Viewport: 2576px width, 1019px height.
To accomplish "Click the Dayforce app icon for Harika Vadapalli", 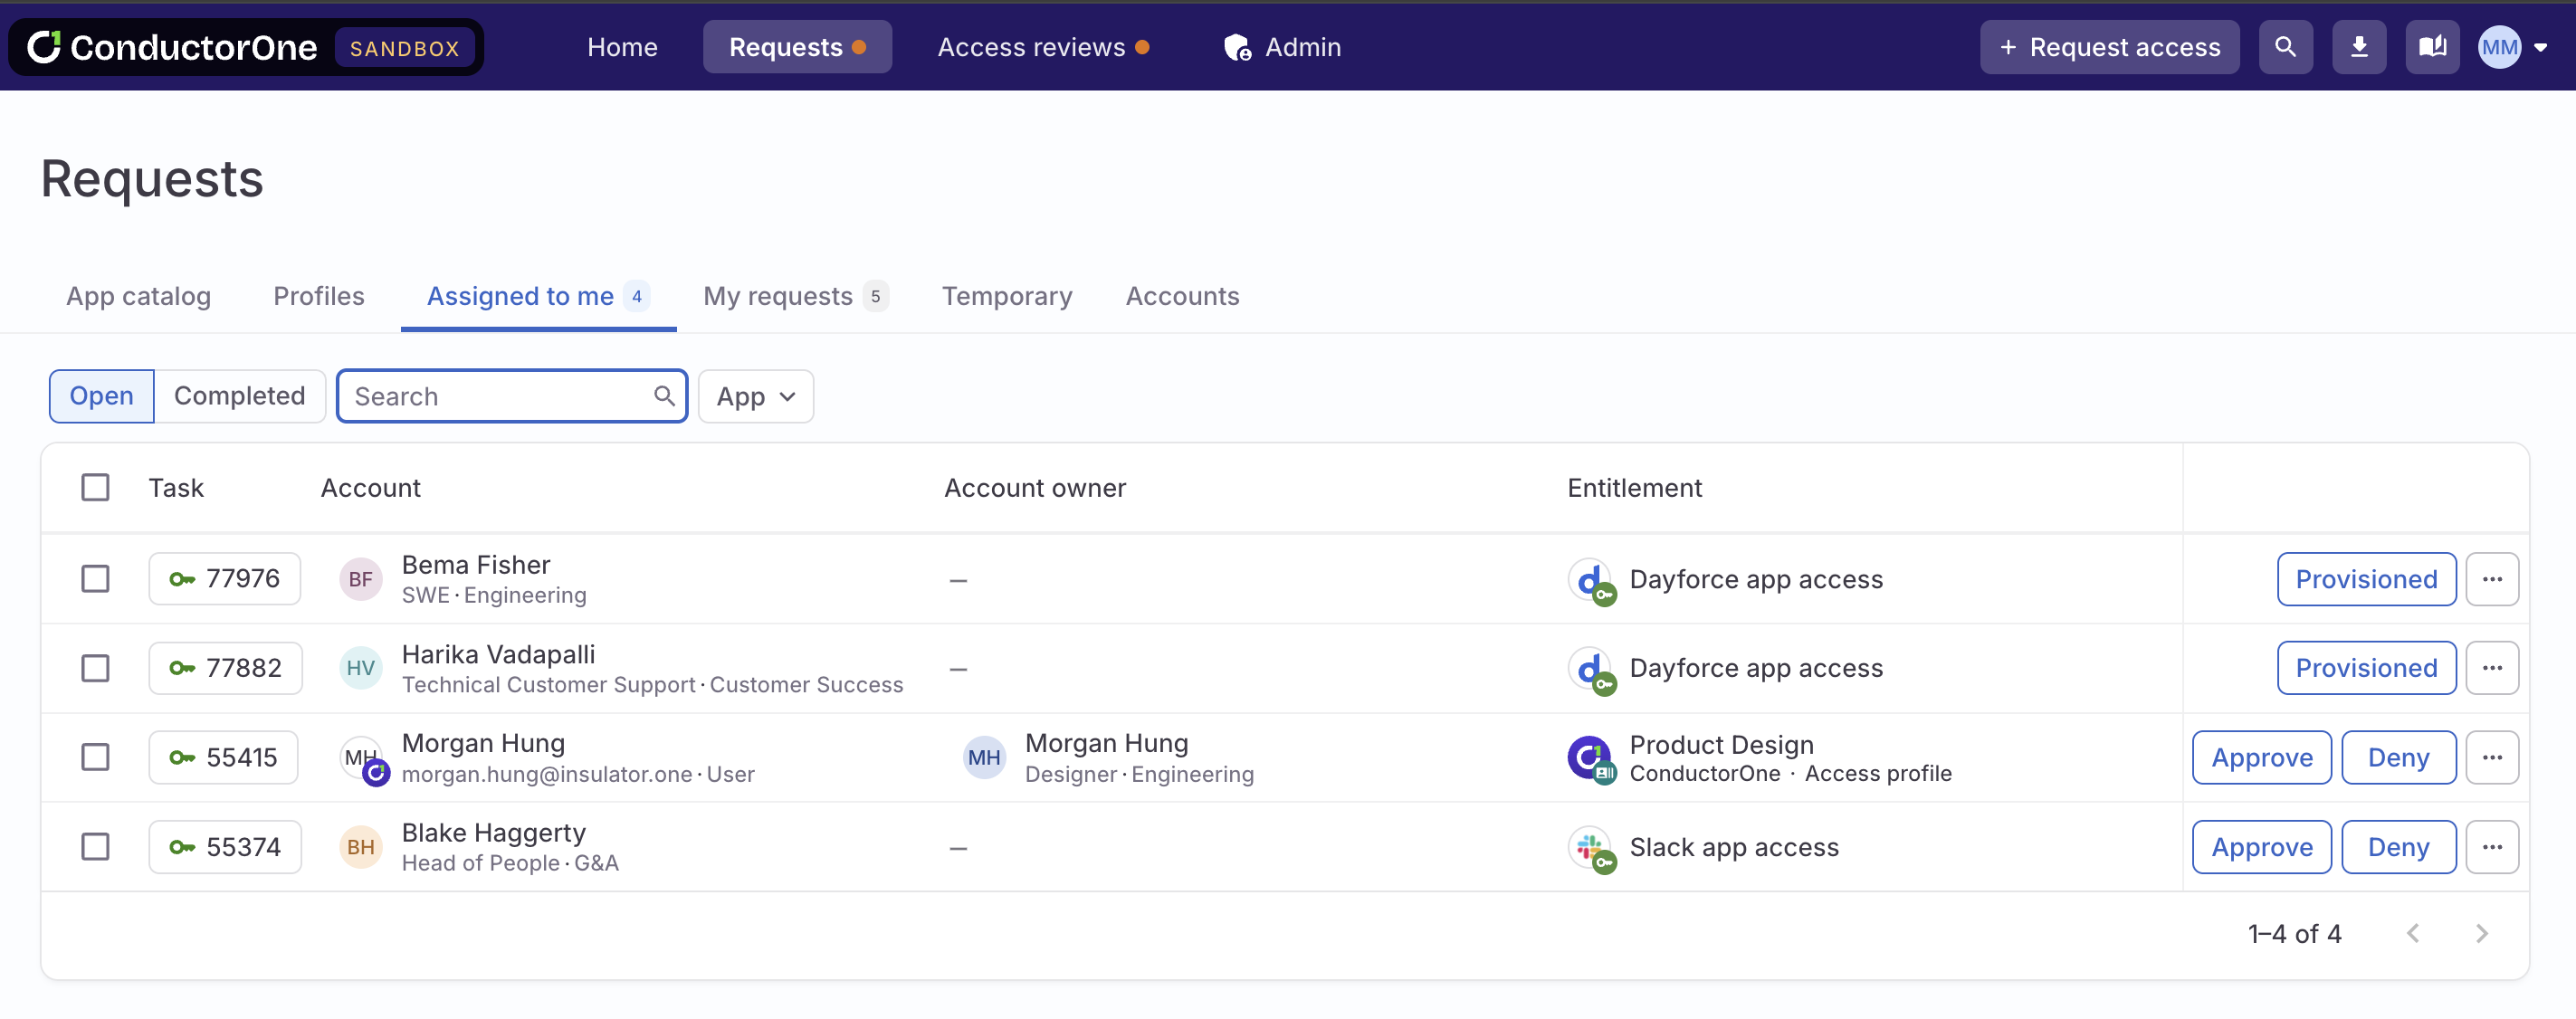I will [x=1591, y=668].
